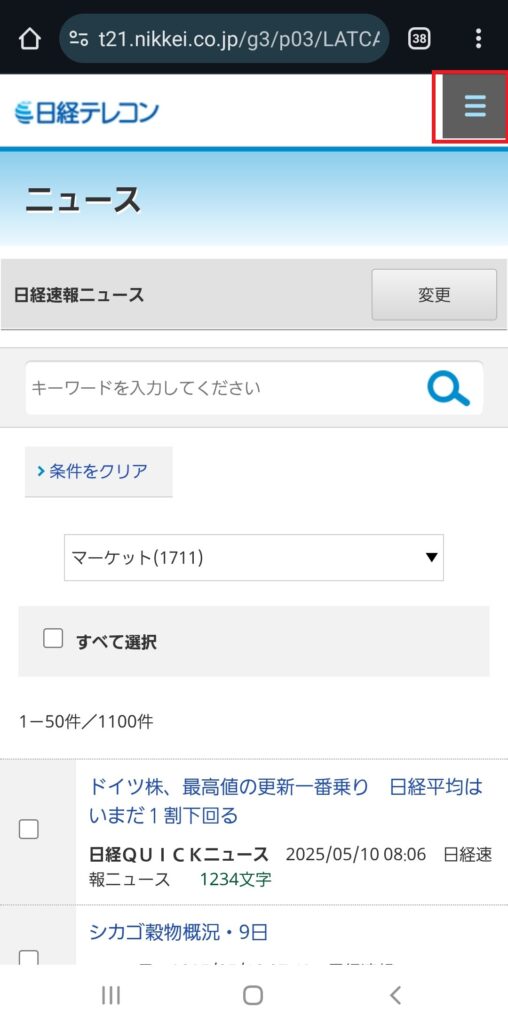Image resolution: width=508 pixels, height=1024 pixels.
Task: Tap the Android home navigation button
Action: pos(253,995)
